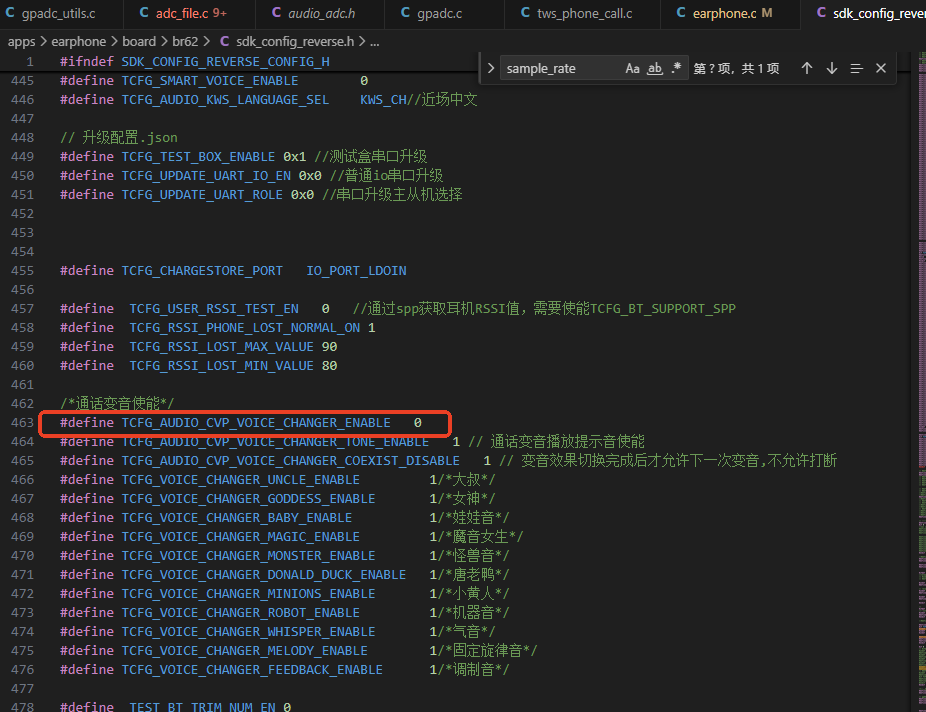Viewport: 926px width, 712px height.
Task: Open the apps breadcrumb segment
Action: [x=21, y=42]
